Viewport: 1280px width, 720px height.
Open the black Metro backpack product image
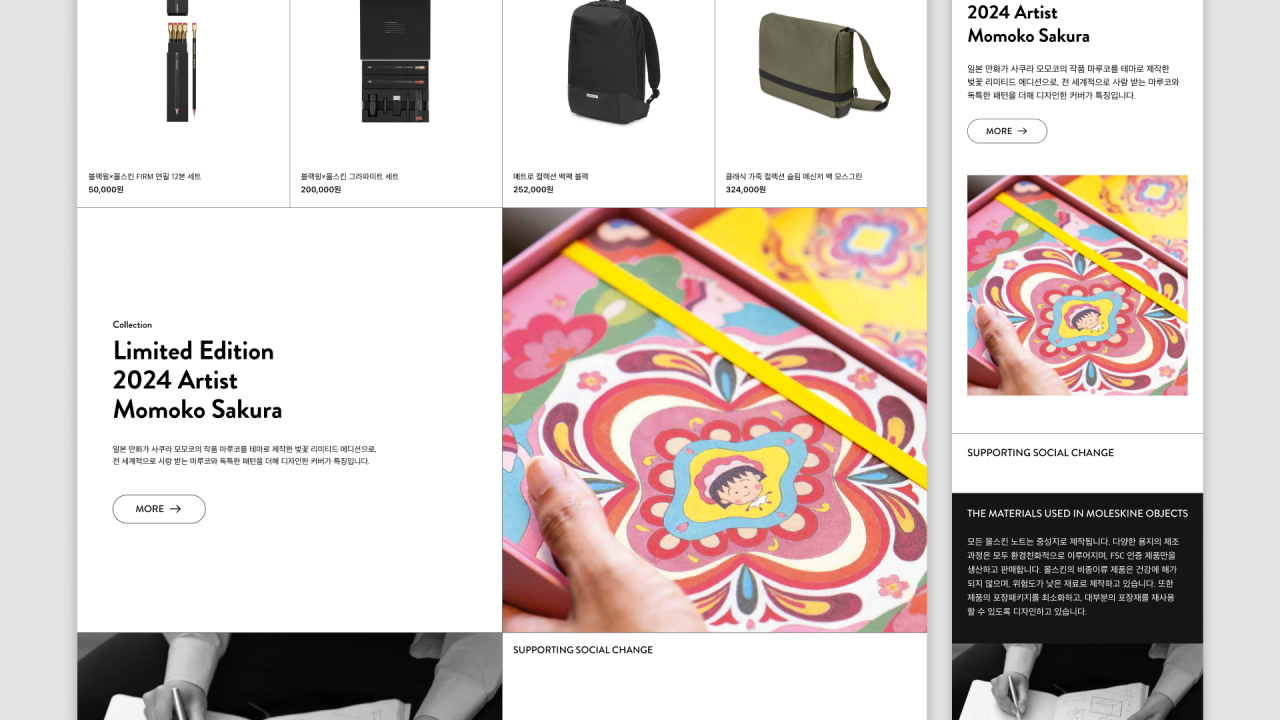[x=609, y=60]
